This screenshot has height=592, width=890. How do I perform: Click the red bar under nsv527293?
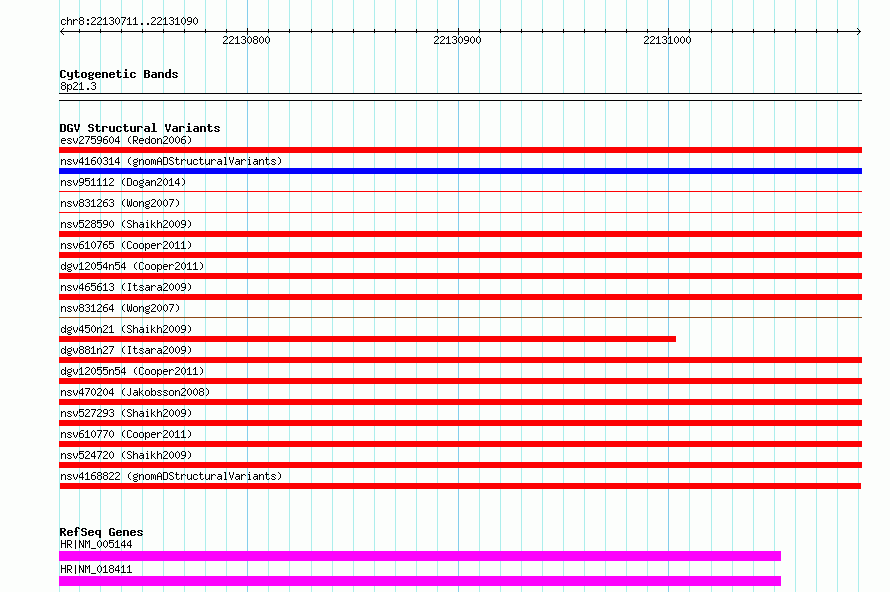[460, 423]
